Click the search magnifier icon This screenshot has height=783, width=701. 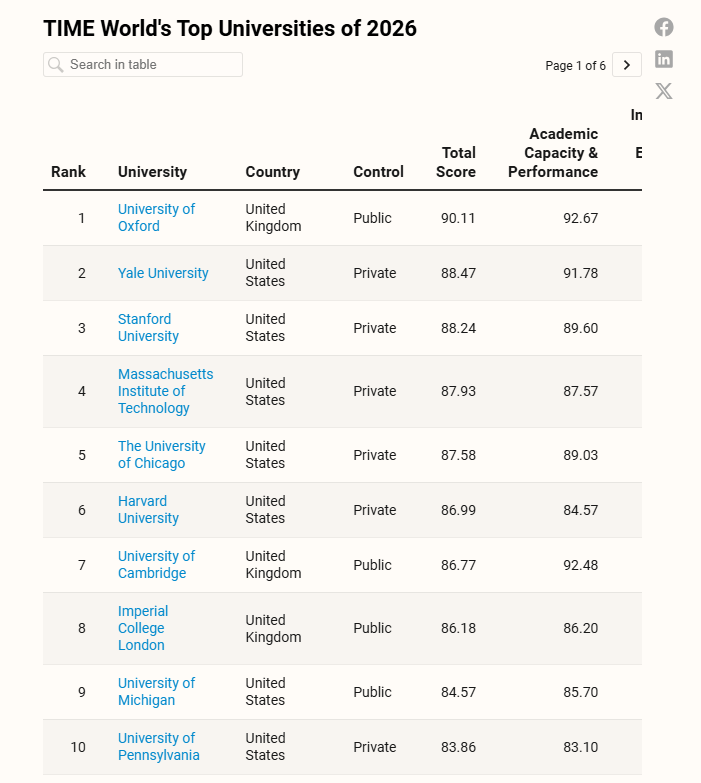point(56,65)
